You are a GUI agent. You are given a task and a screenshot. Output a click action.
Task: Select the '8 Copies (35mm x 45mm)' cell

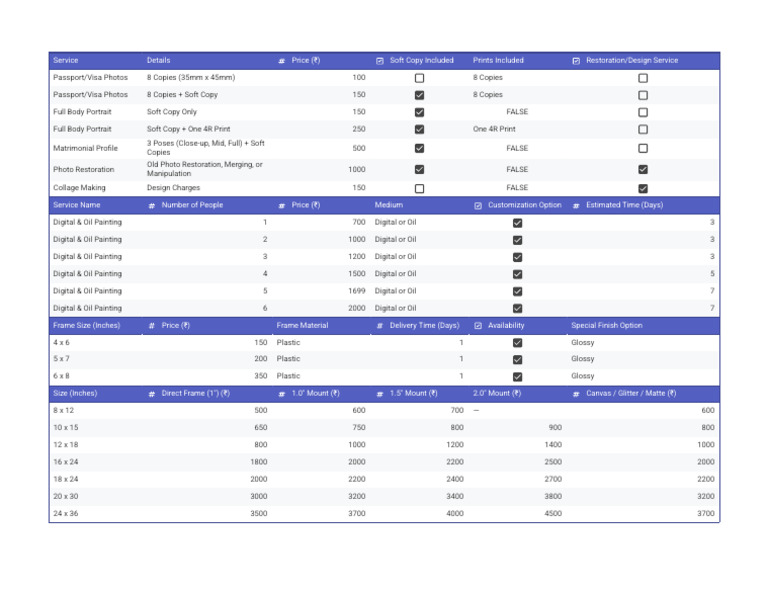point(207,77)
